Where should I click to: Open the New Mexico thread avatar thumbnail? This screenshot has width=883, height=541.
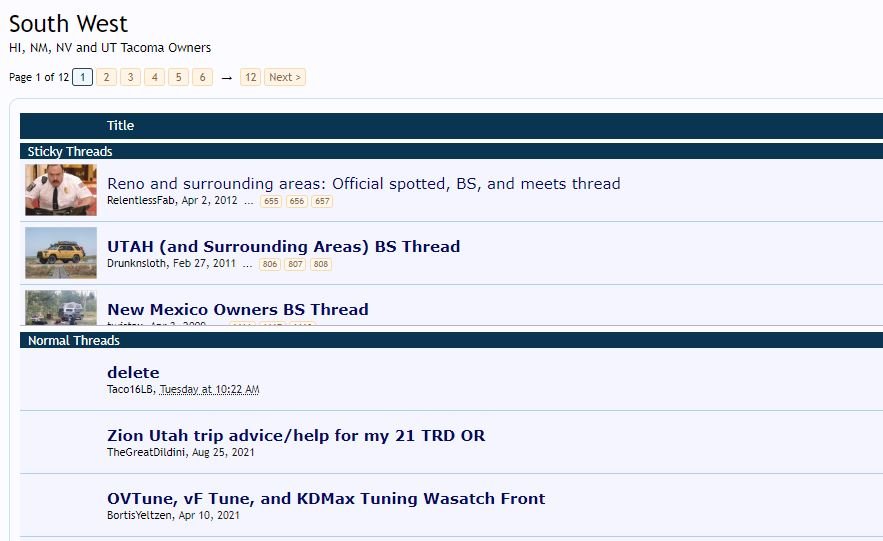pos(61,307)
